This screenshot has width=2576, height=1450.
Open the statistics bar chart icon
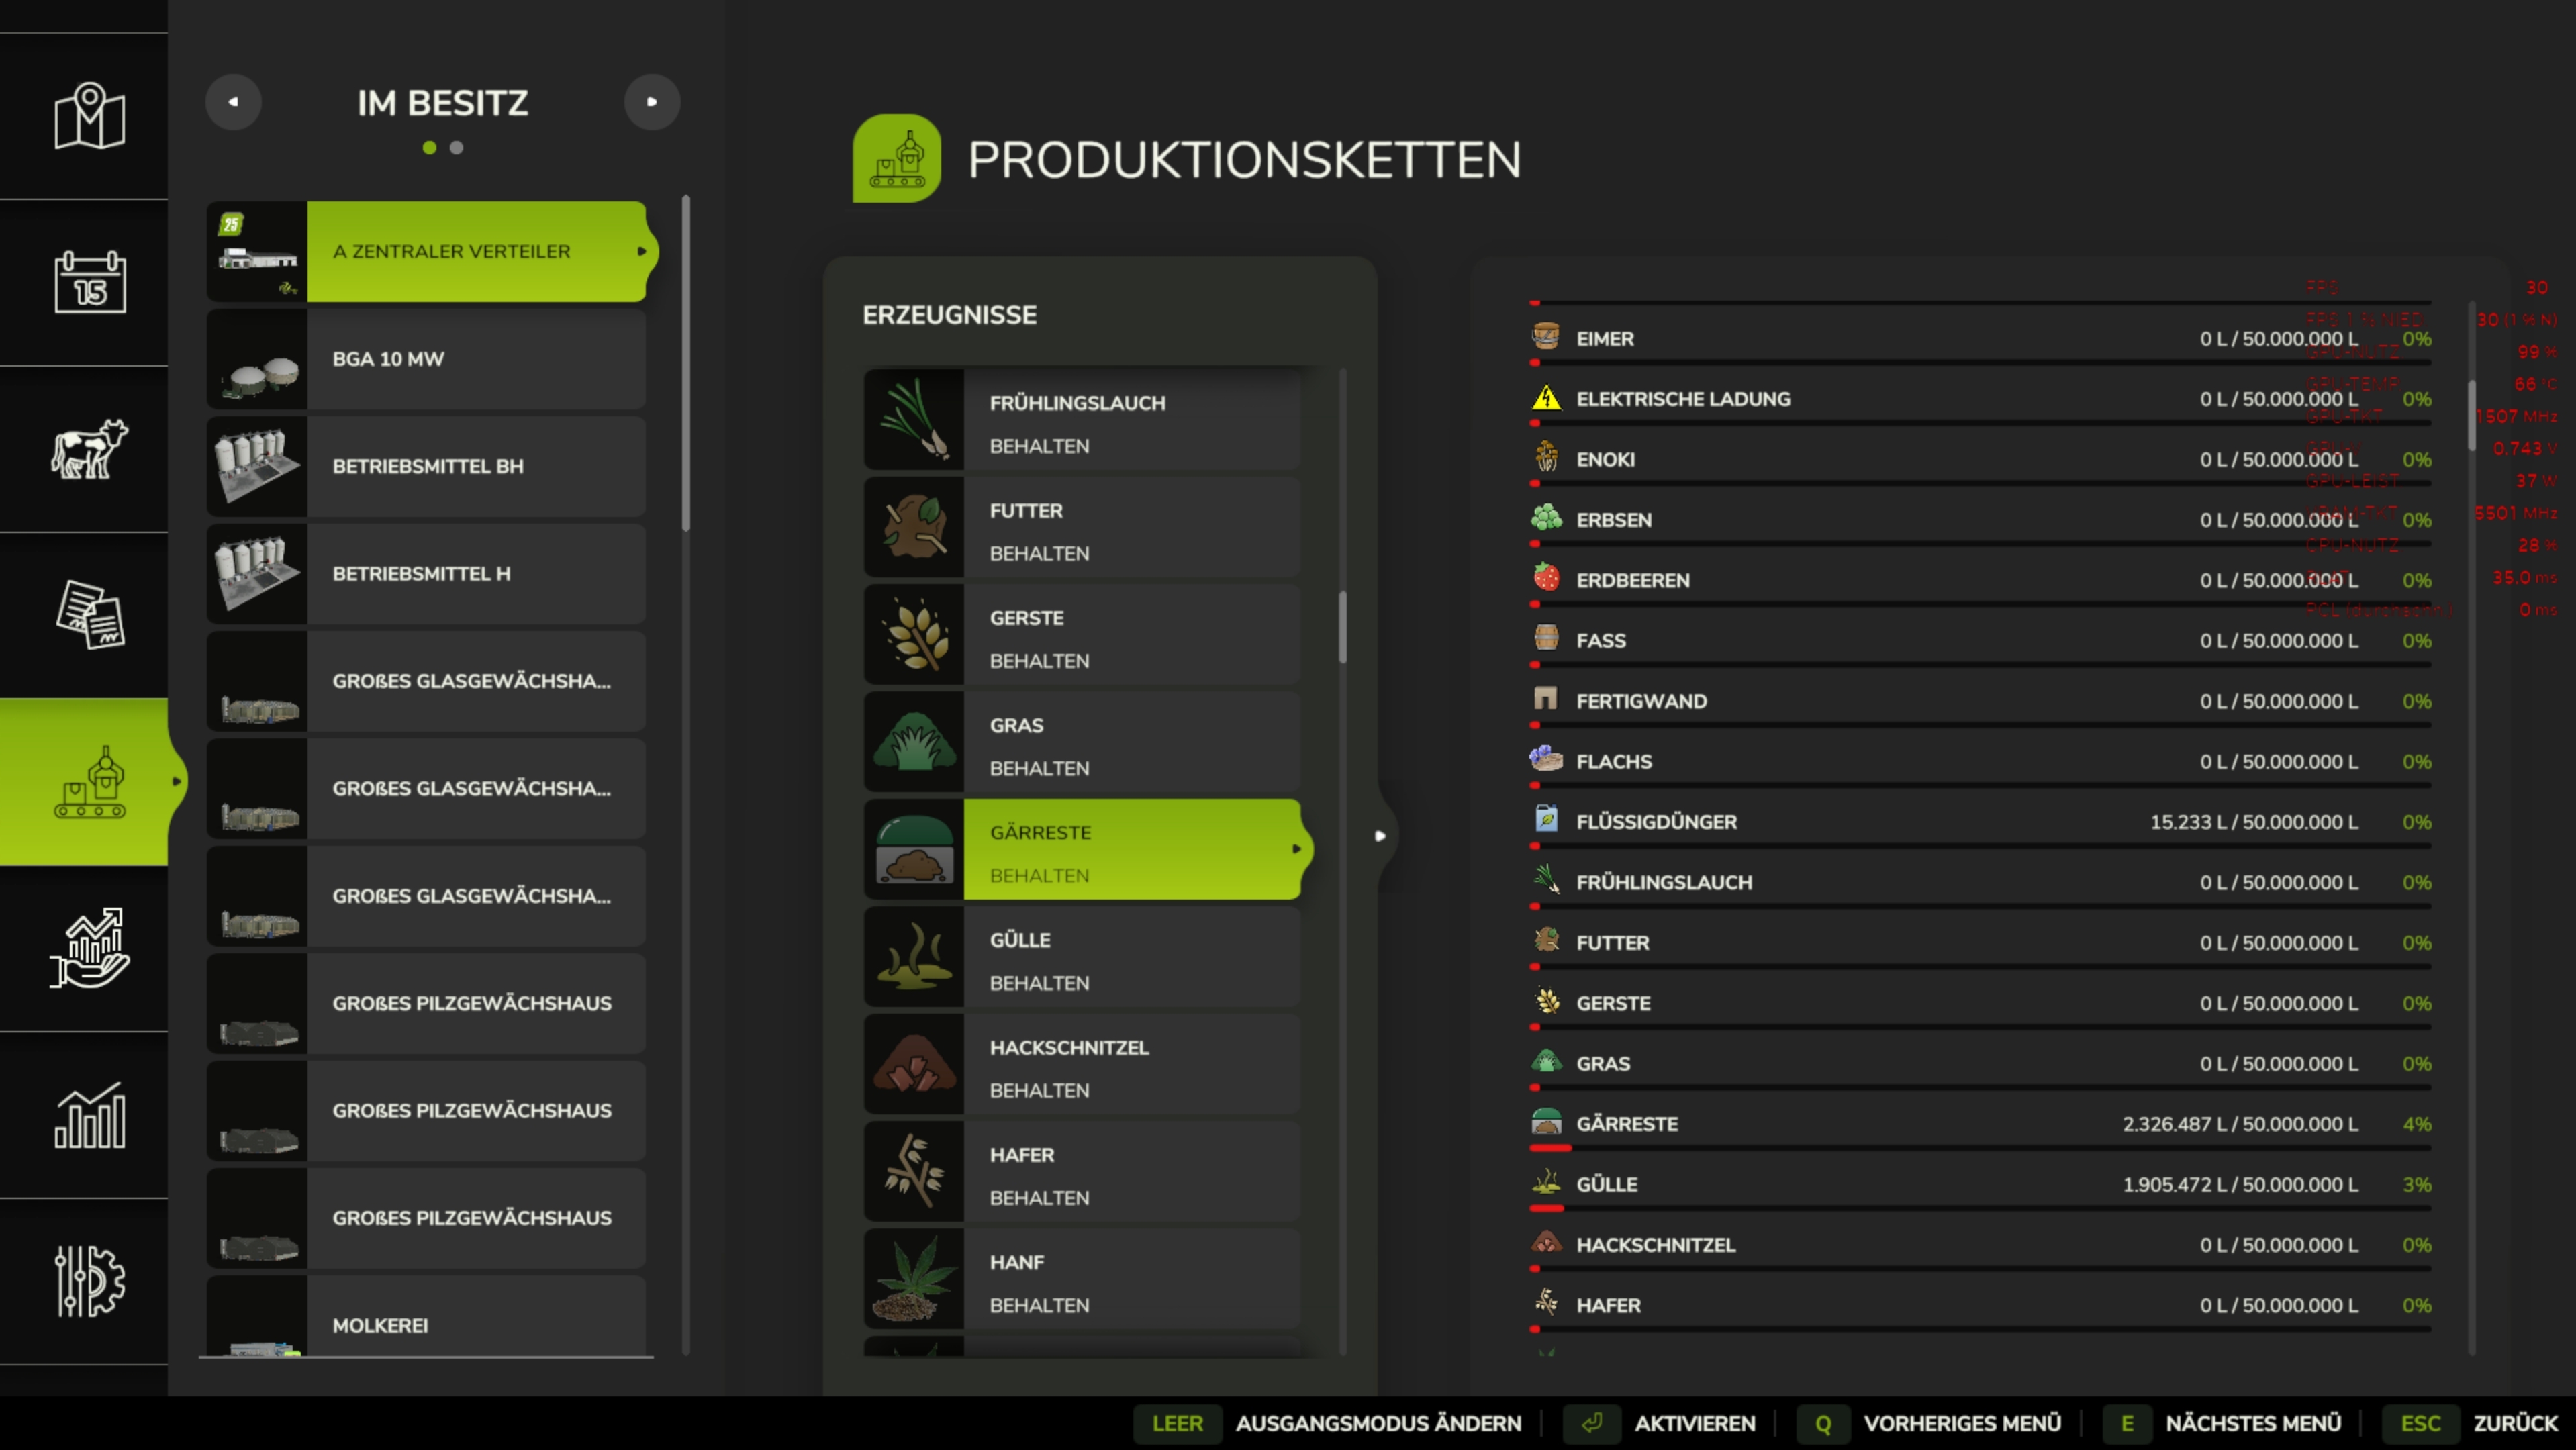(89, 1114)
